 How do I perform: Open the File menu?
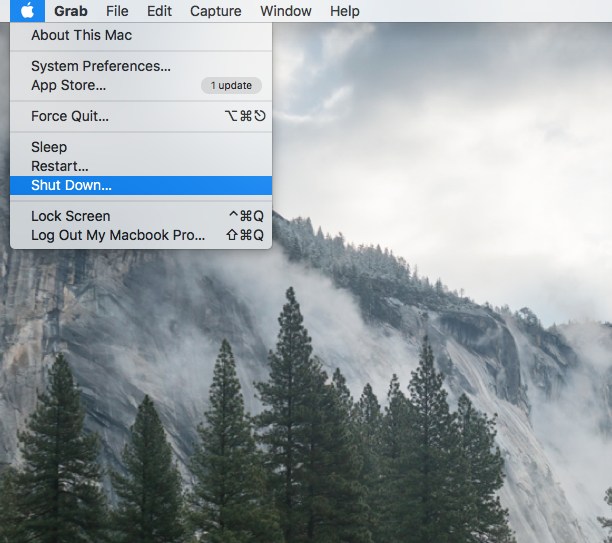(x=117, y=11)
